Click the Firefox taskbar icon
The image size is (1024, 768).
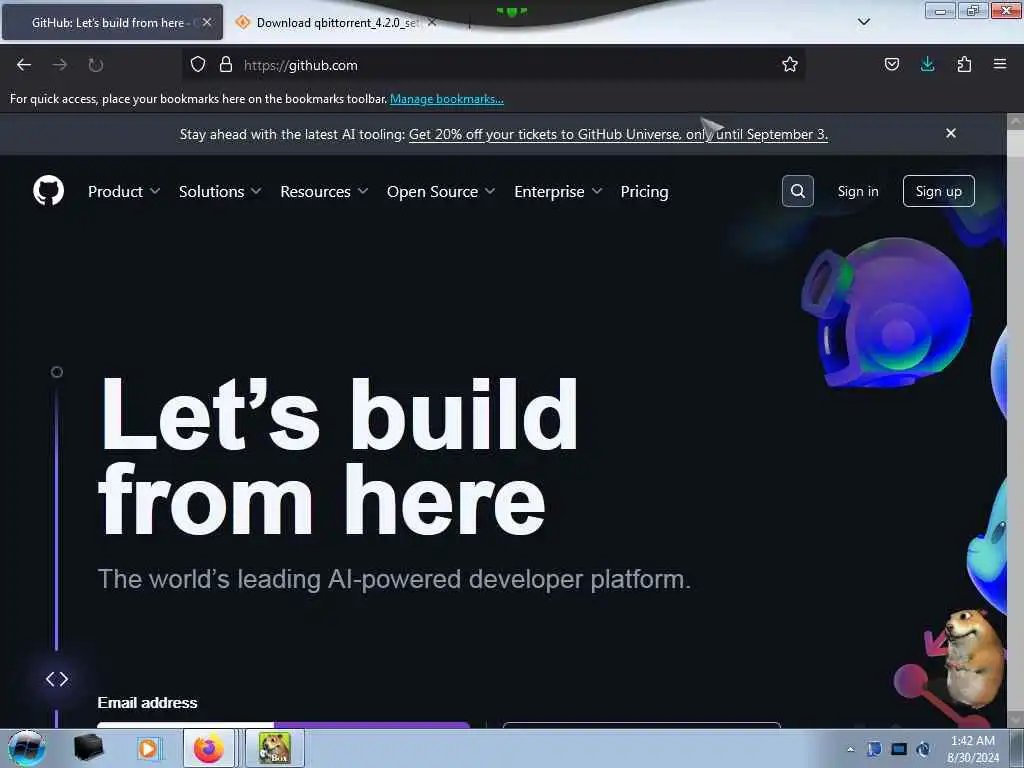(x=209, y=748)
